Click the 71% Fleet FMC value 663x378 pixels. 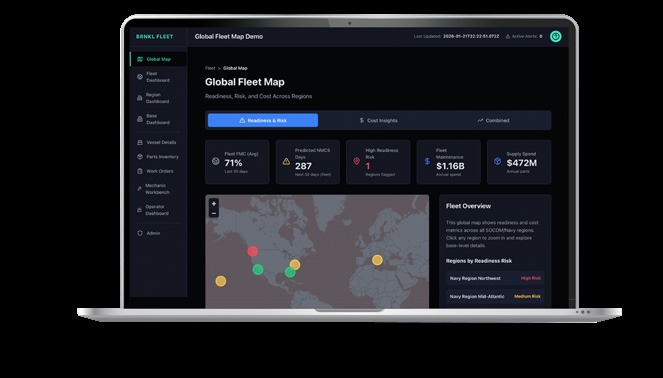(233, 163)
